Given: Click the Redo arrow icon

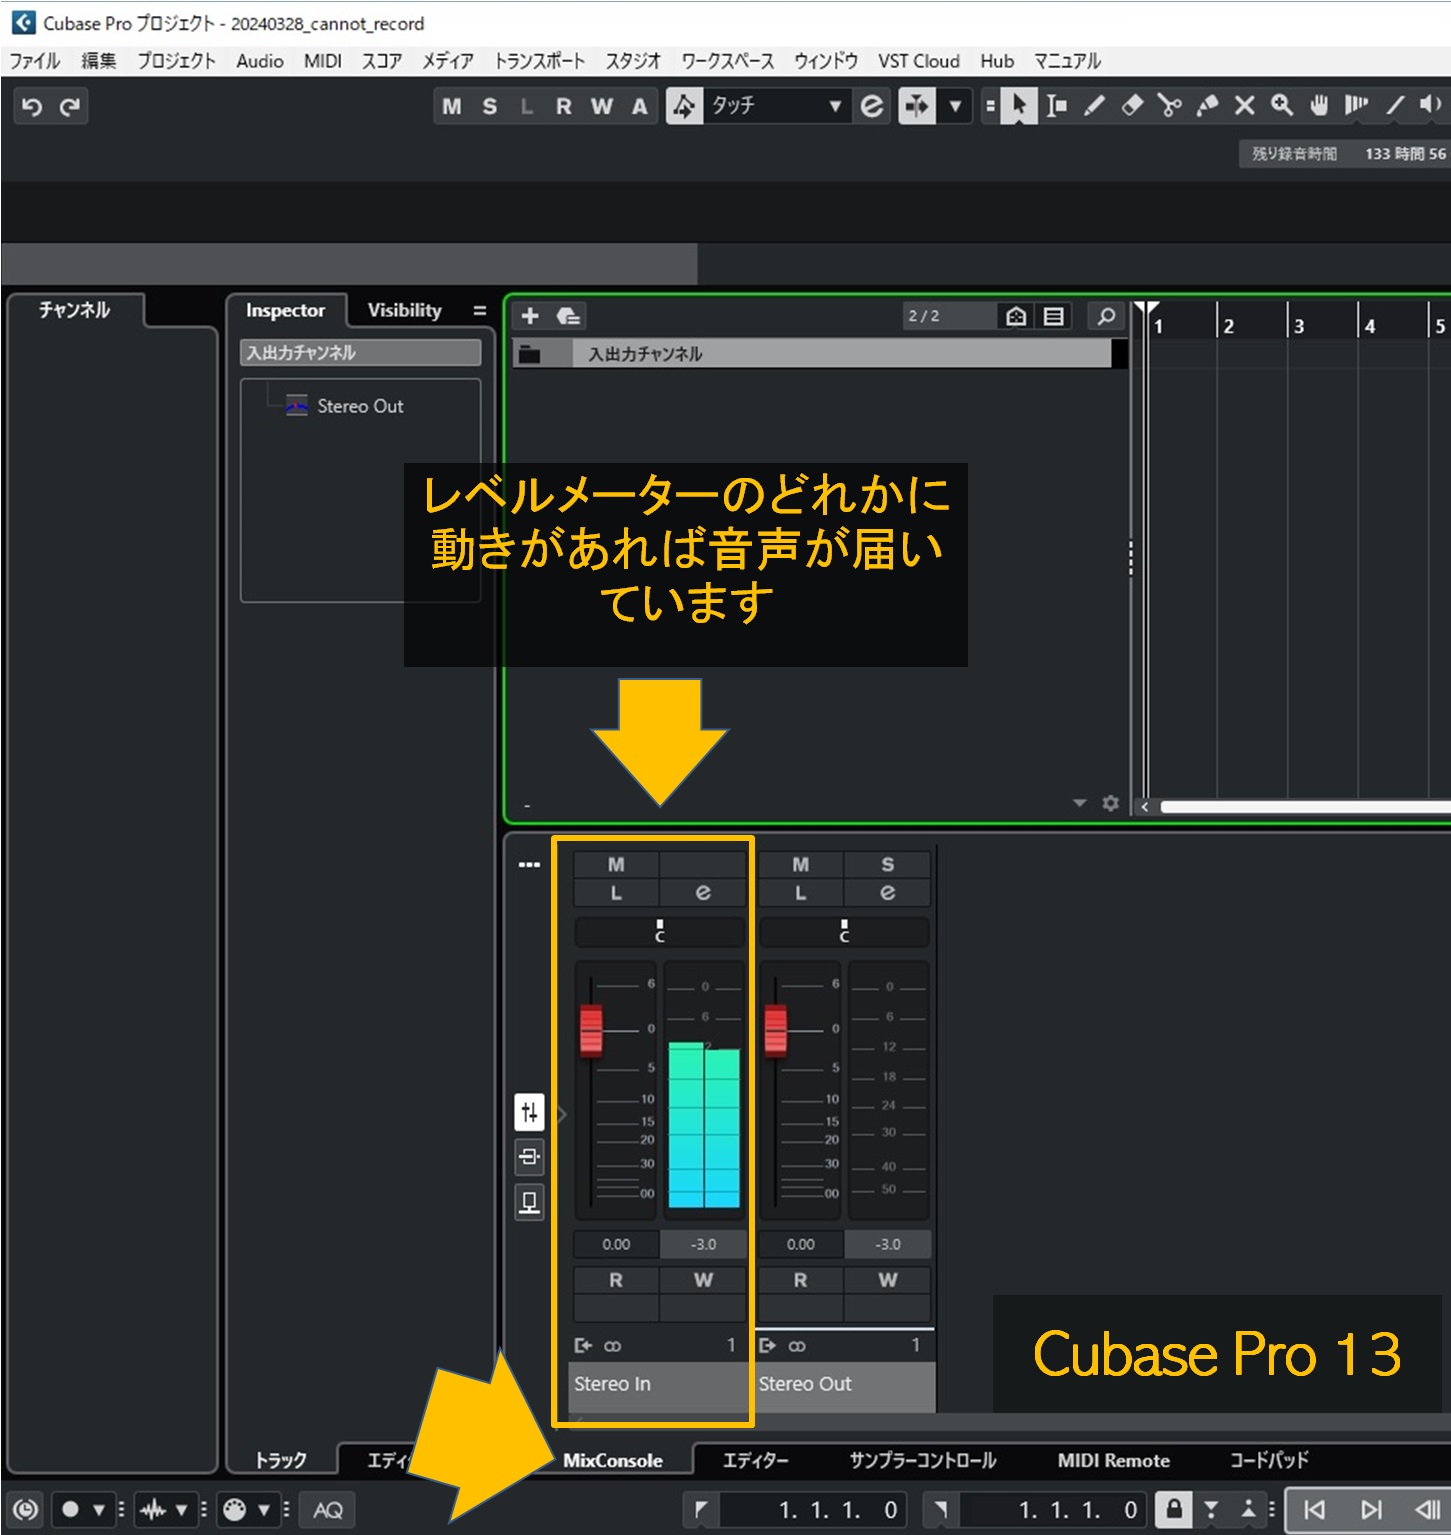Looking at the screenshot, I should coord(69,106).
